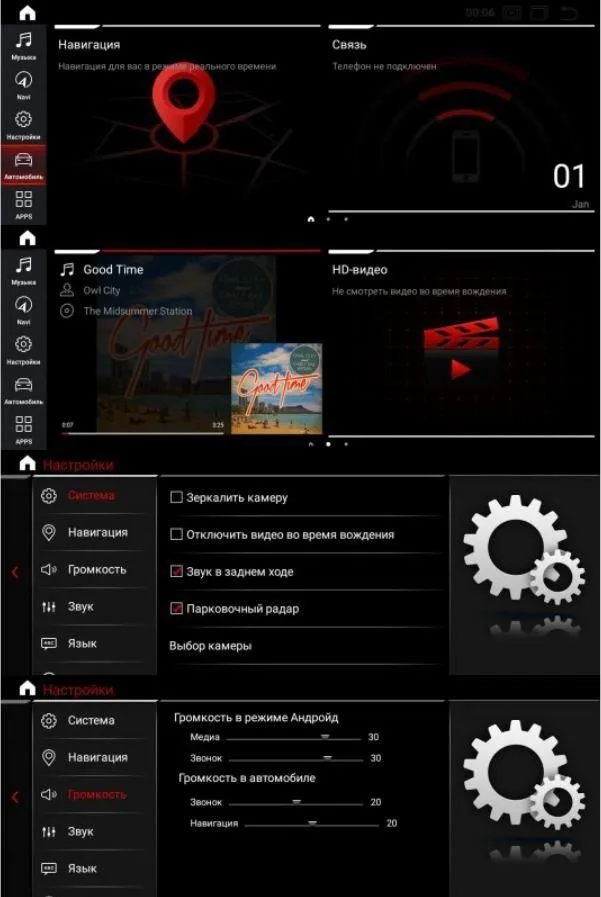The image size is (601, 897).
Task: Open the Good Time track title
Action: [x=113, y=269]
